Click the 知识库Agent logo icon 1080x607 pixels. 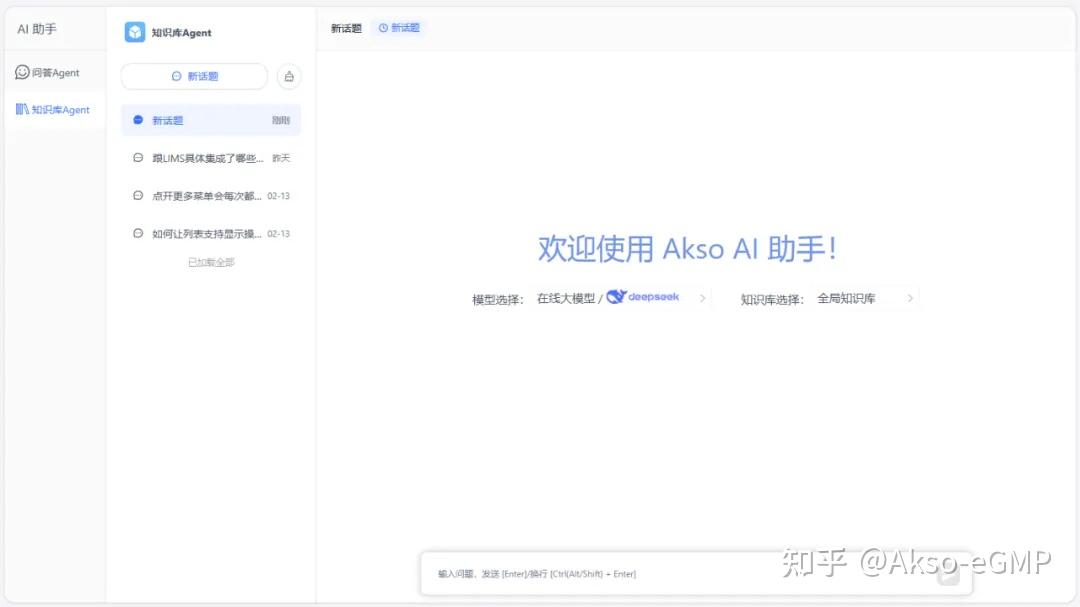click(134, 32)
